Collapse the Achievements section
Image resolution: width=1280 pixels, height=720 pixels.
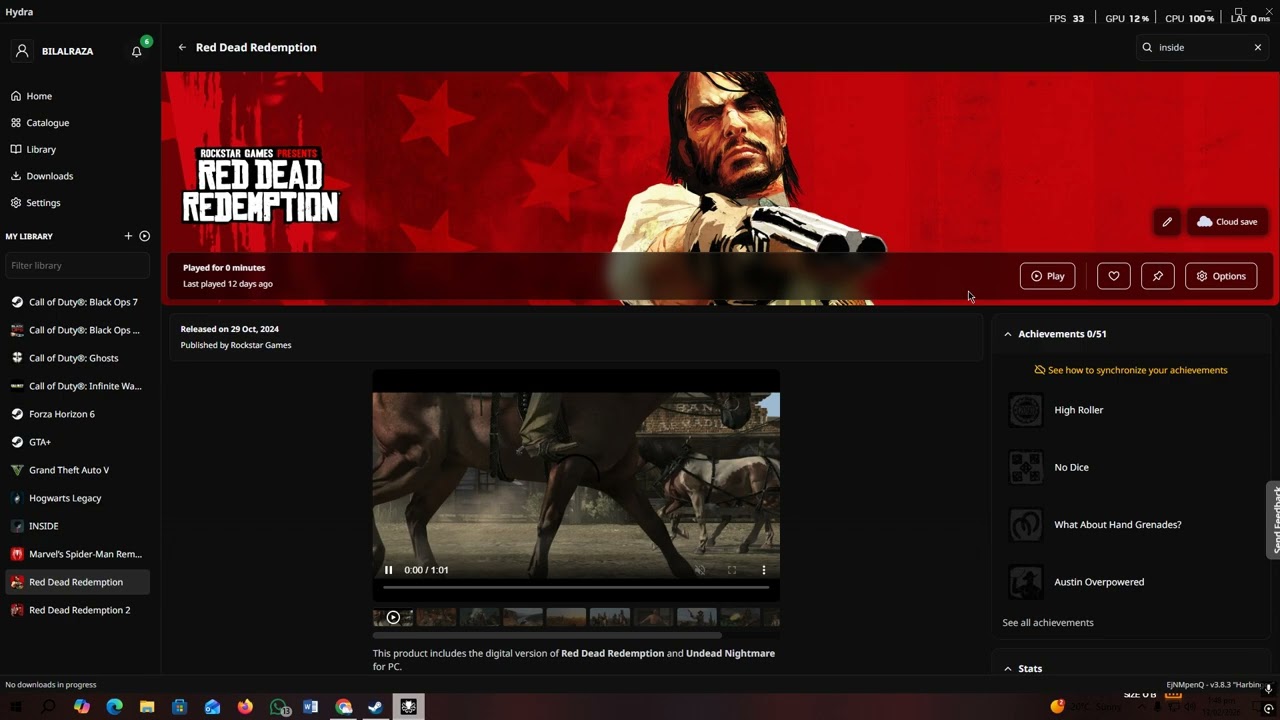pos(1007,334)
